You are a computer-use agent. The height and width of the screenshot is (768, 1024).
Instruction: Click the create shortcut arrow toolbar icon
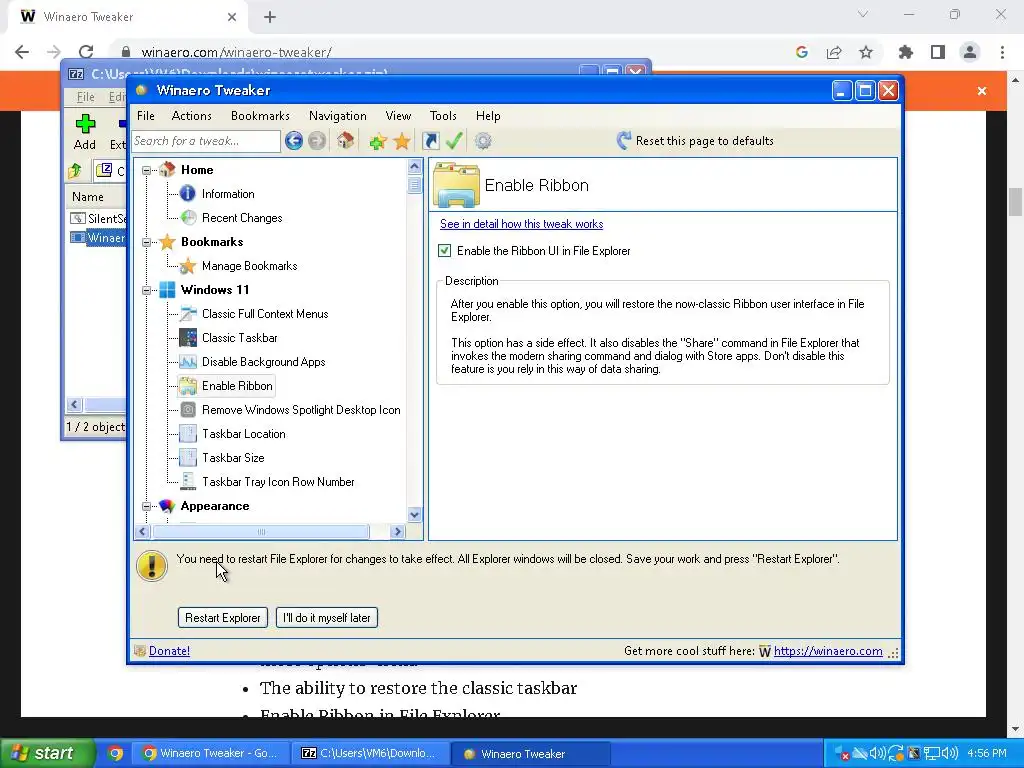(431, 140)
